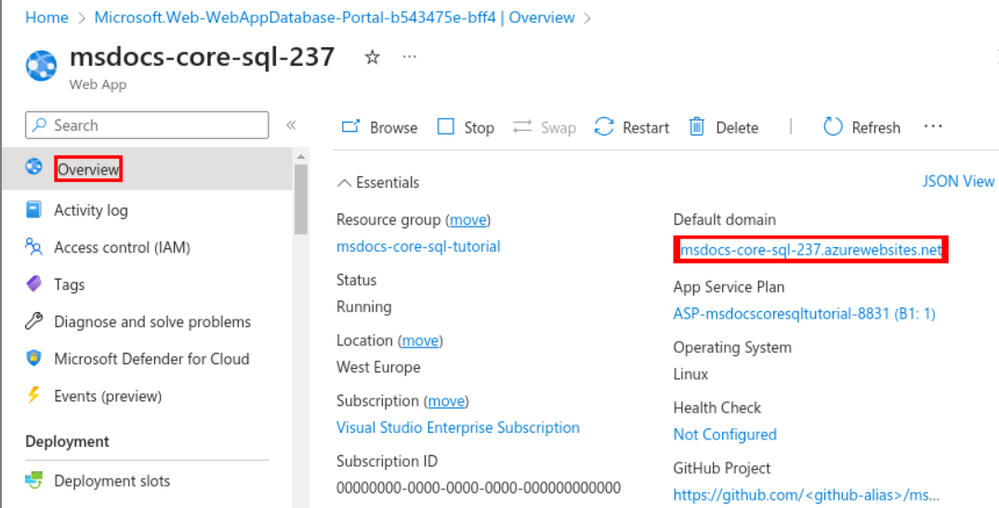
Task: Click the Diagnose wrench icon
Action: tap(34, 321)
